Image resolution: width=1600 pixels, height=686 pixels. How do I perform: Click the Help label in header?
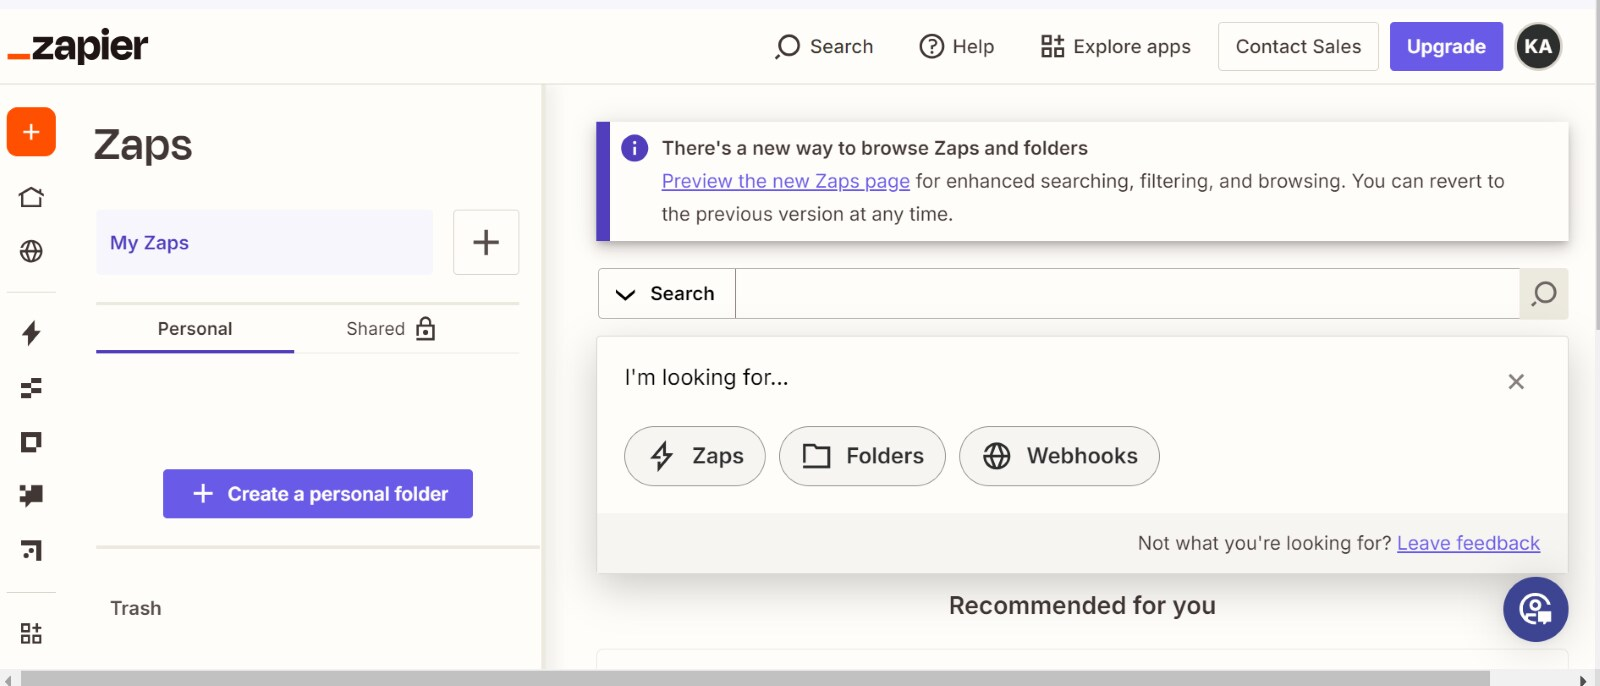click(973, 47)
